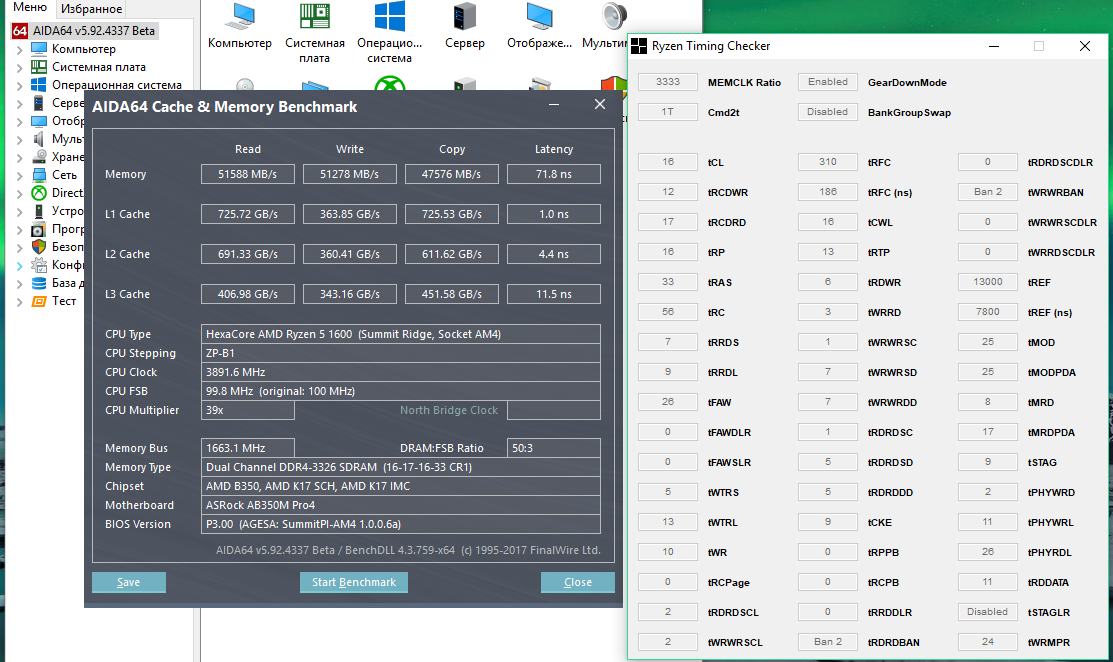This screenshot has width=1113, height=662.
Task: Click the tREF (ns) value 7800
Action: coord(988,311)
